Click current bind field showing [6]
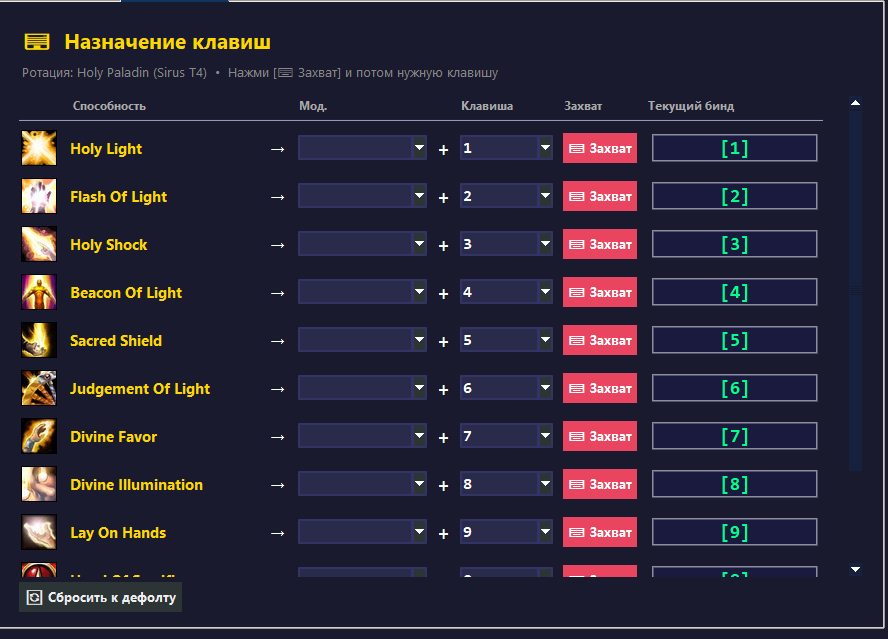The height and width of the screenshot is (639, 888). point(735,388)
